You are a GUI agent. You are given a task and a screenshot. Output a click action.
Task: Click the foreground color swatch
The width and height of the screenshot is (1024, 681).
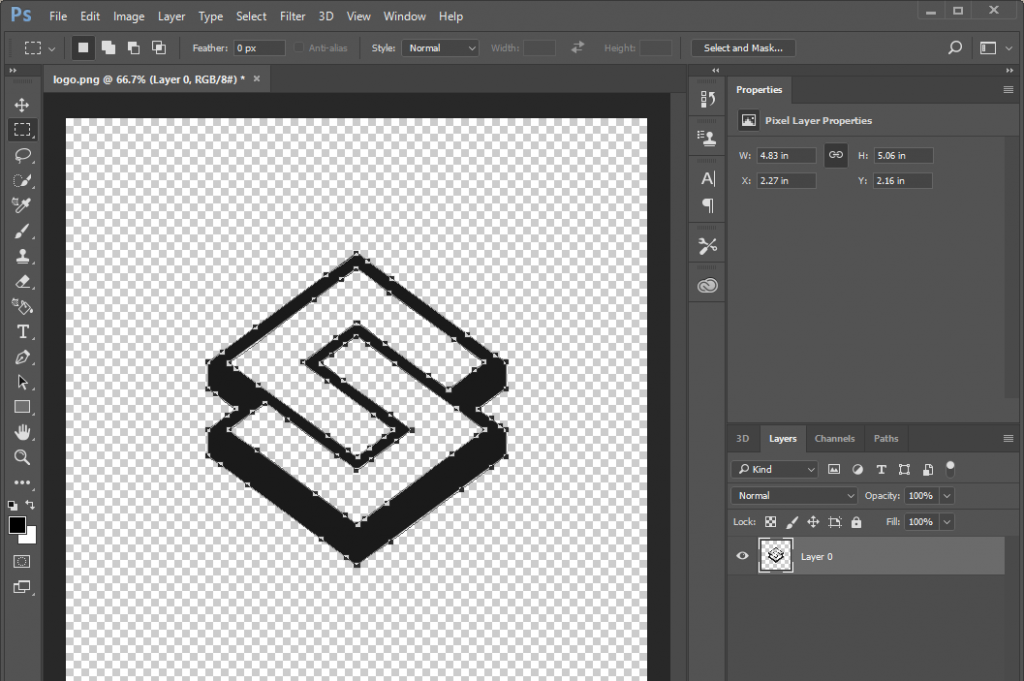17,525
